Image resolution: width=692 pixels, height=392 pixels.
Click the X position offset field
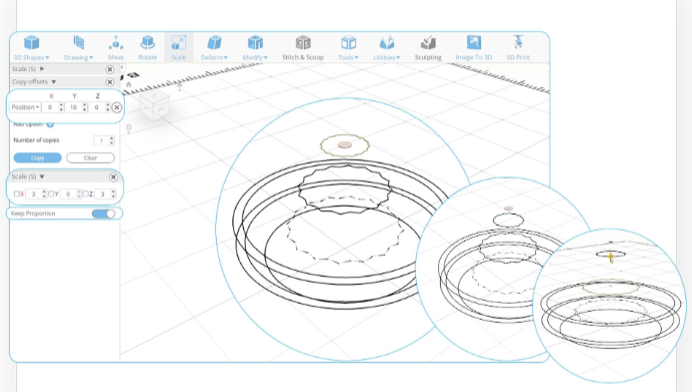[x=53, y=107]
